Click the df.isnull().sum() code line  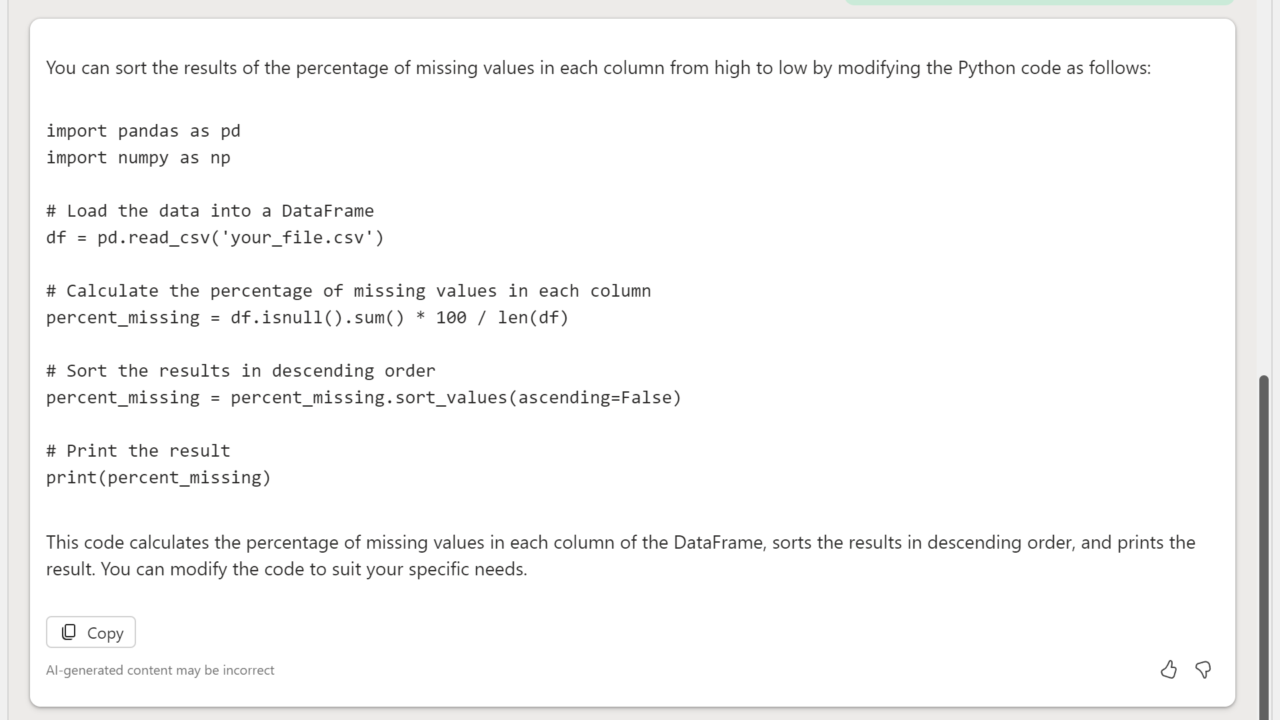coord(307,318)
